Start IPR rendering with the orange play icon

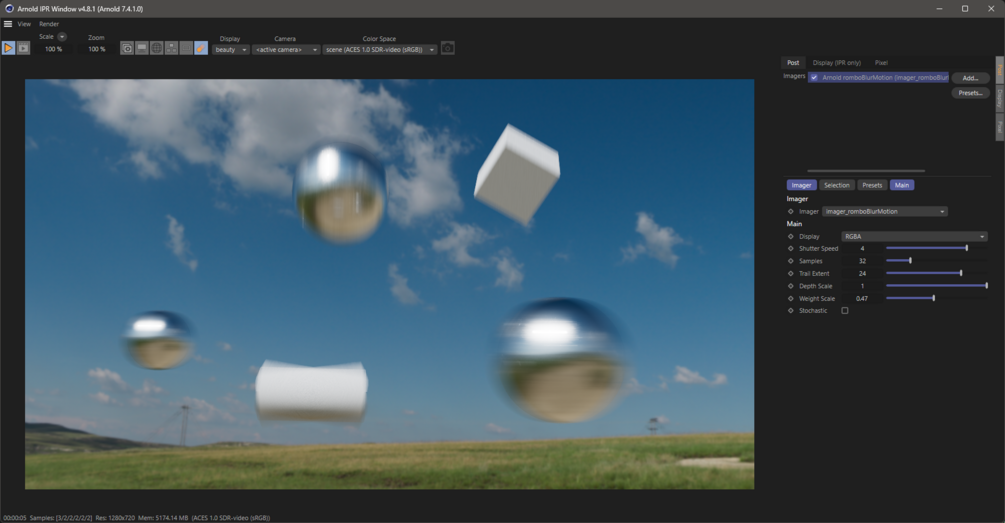(x=8, y=48)
